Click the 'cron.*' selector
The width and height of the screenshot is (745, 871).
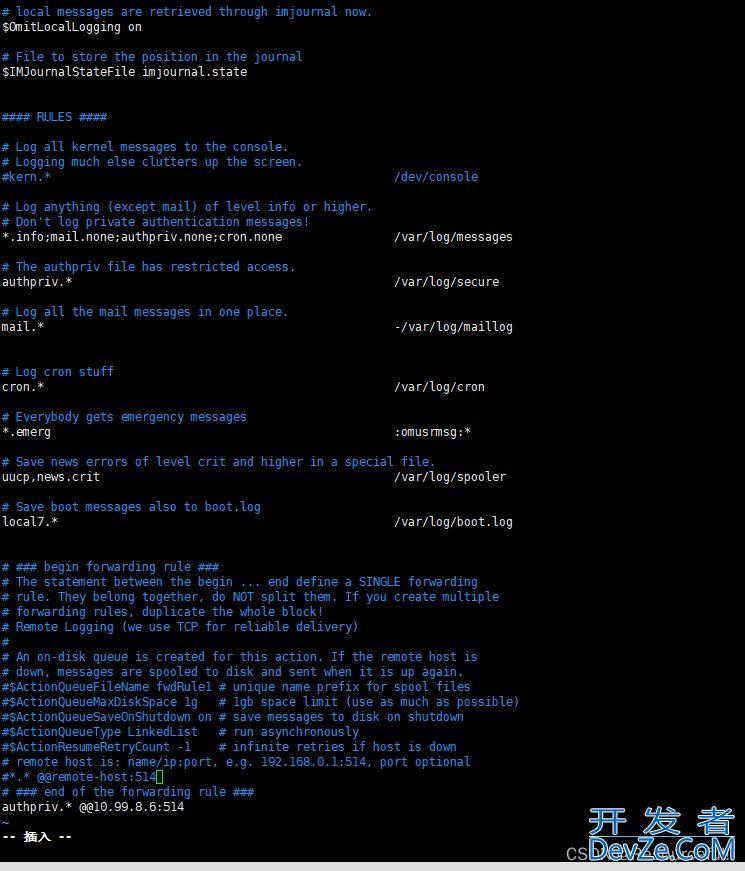click(23, 387)
